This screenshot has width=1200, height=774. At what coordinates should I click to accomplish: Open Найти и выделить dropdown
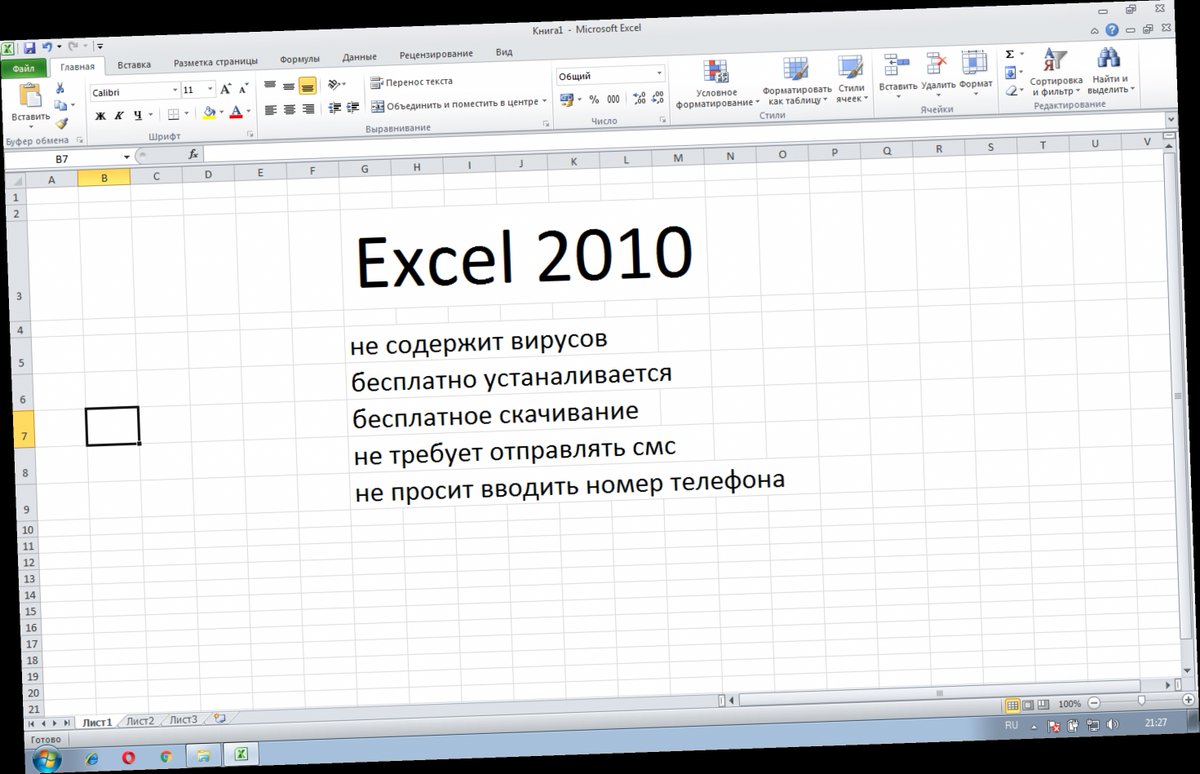tap(1109, 70)
